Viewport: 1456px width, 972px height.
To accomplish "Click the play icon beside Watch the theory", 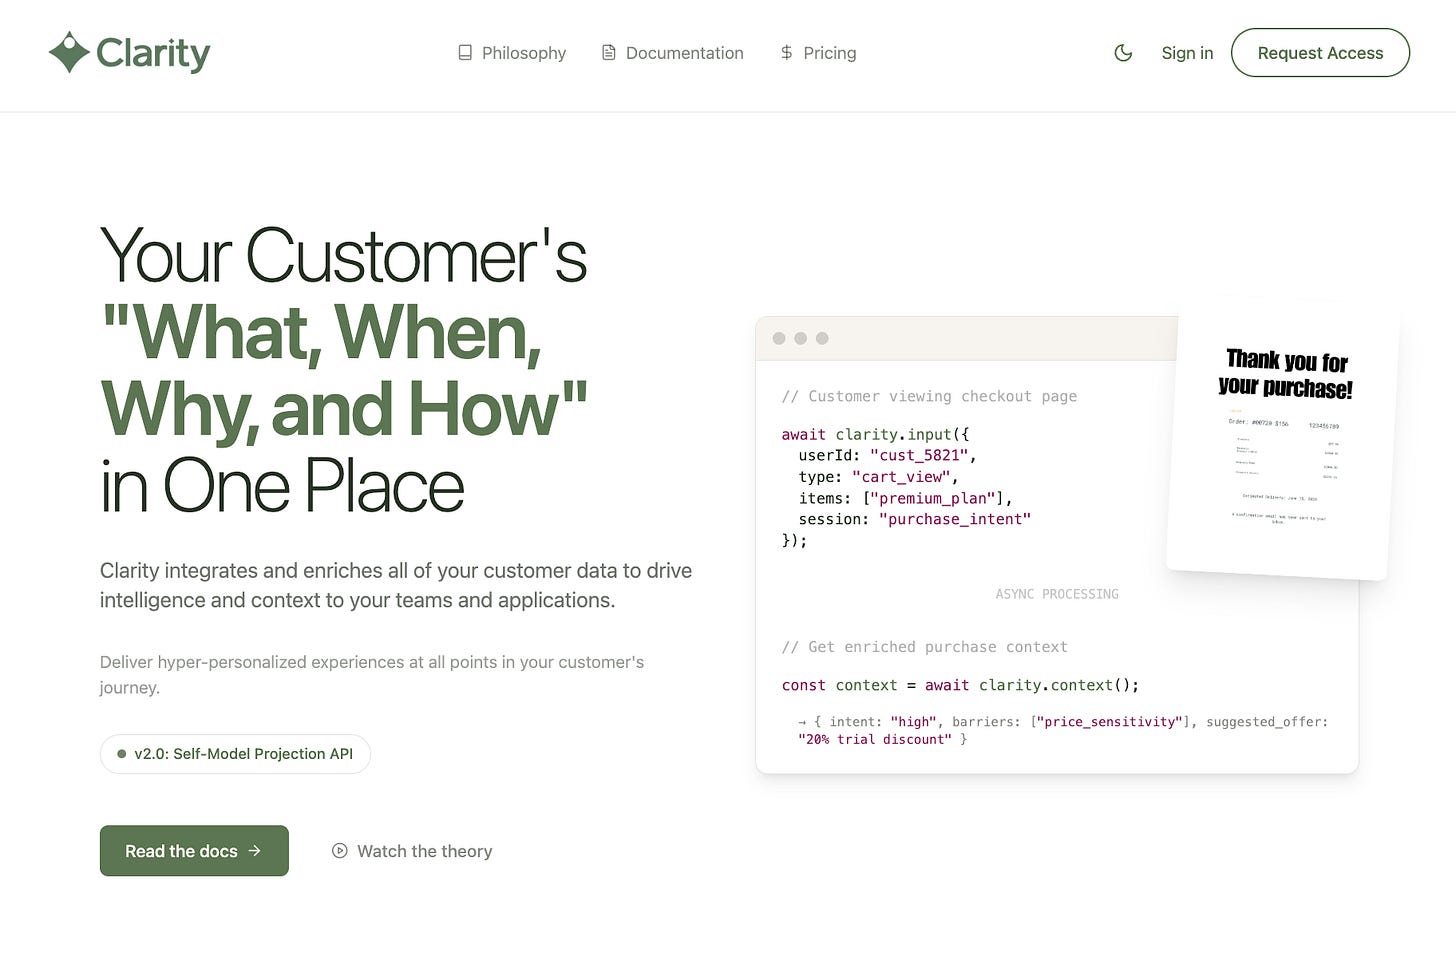I will pyautogui.click(x=340, y=851).
